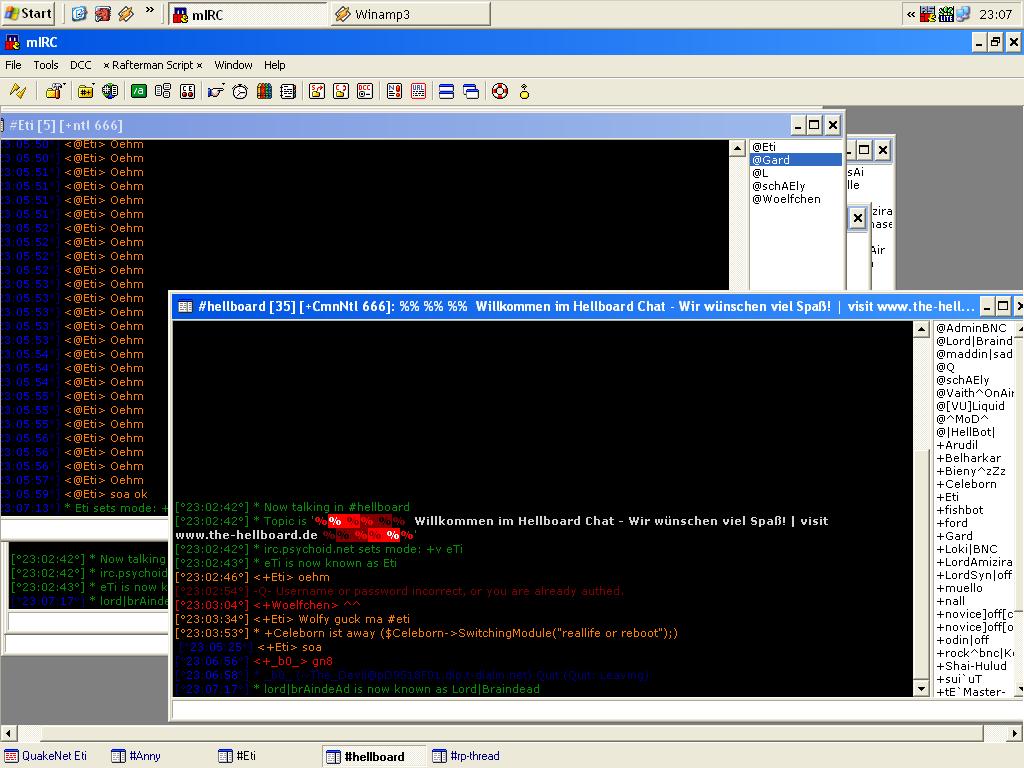The width and height of the screenshot is (1024, 768).
Task: Open the Rafterman Script menu
Action: tap(153, 65)
